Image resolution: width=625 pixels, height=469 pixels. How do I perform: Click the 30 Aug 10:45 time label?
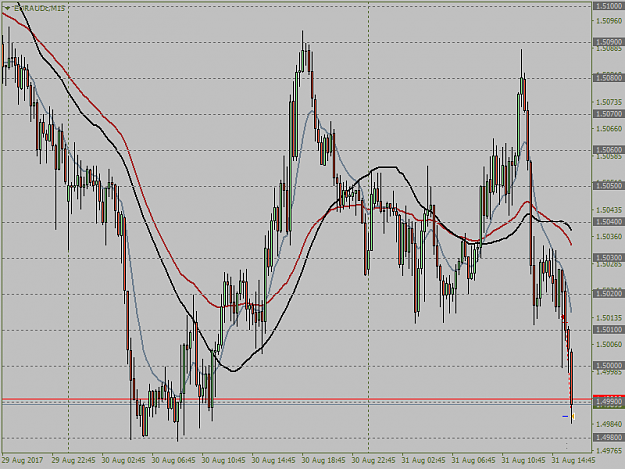coord(224,460)
